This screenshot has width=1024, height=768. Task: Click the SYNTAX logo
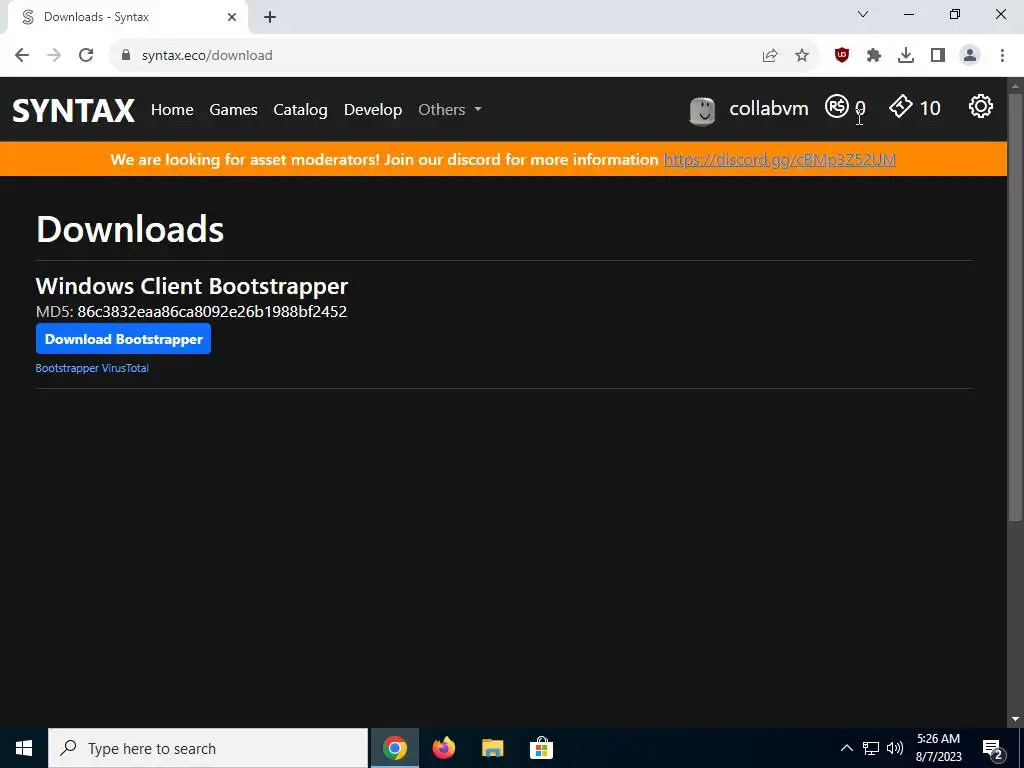coord(74,110)
